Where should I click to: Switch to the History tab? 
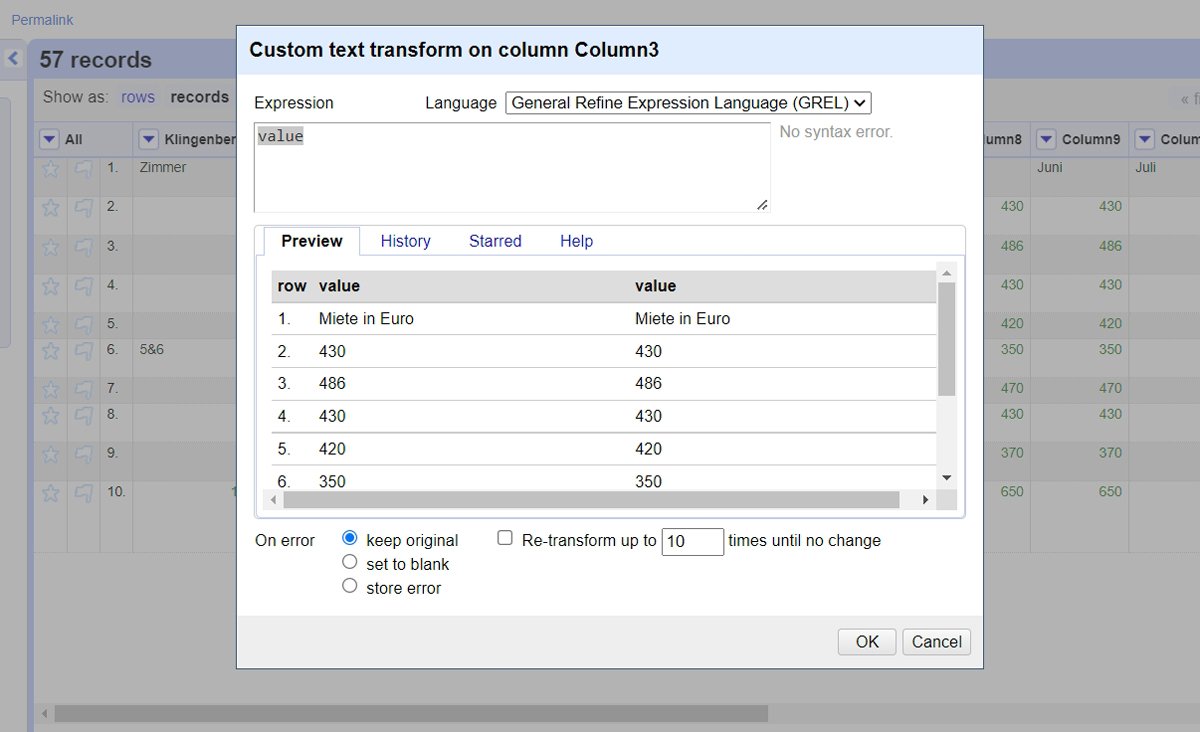tap(405, 241)
